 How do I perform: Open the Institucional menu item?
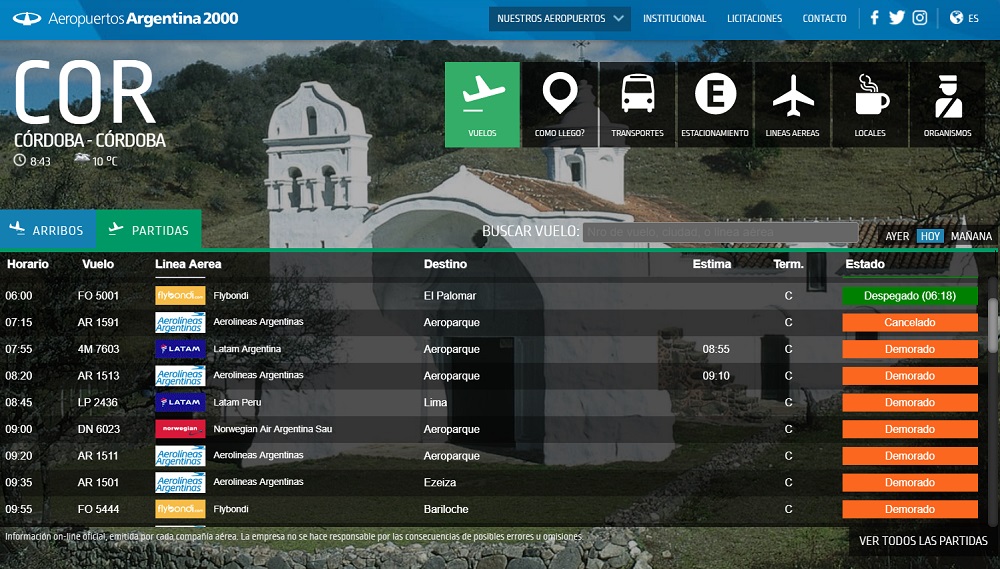point(674,18)
